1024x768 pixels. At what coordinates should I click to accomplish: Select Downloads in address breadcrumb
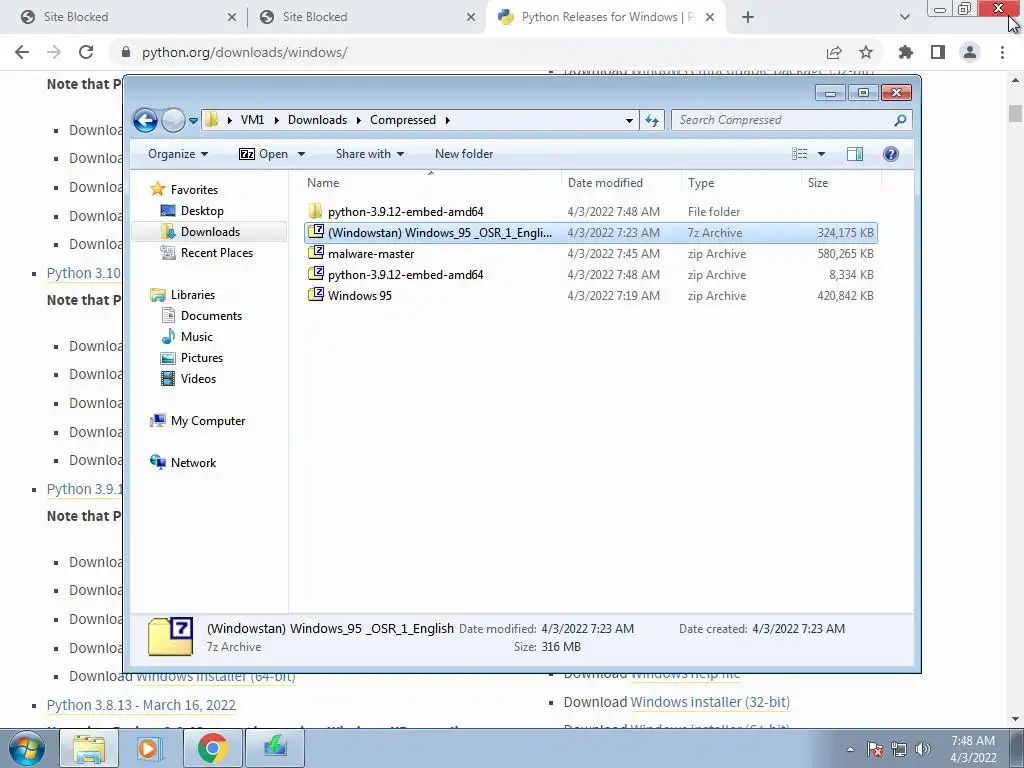pyautogui.click(x=317, y=120)
